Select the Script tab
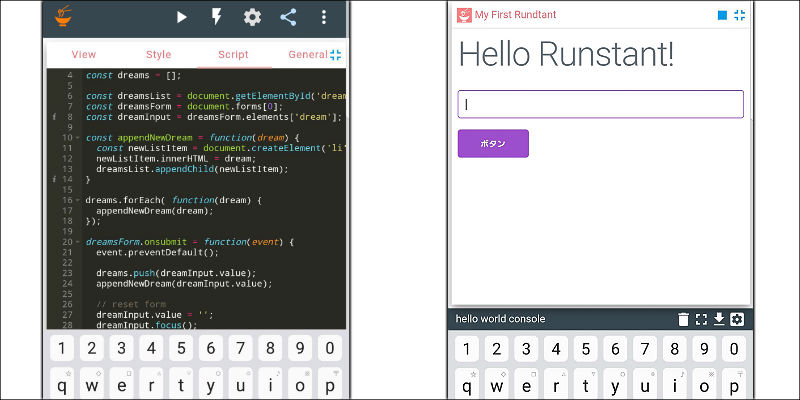800x400 pixels. (x=233, y=55)
